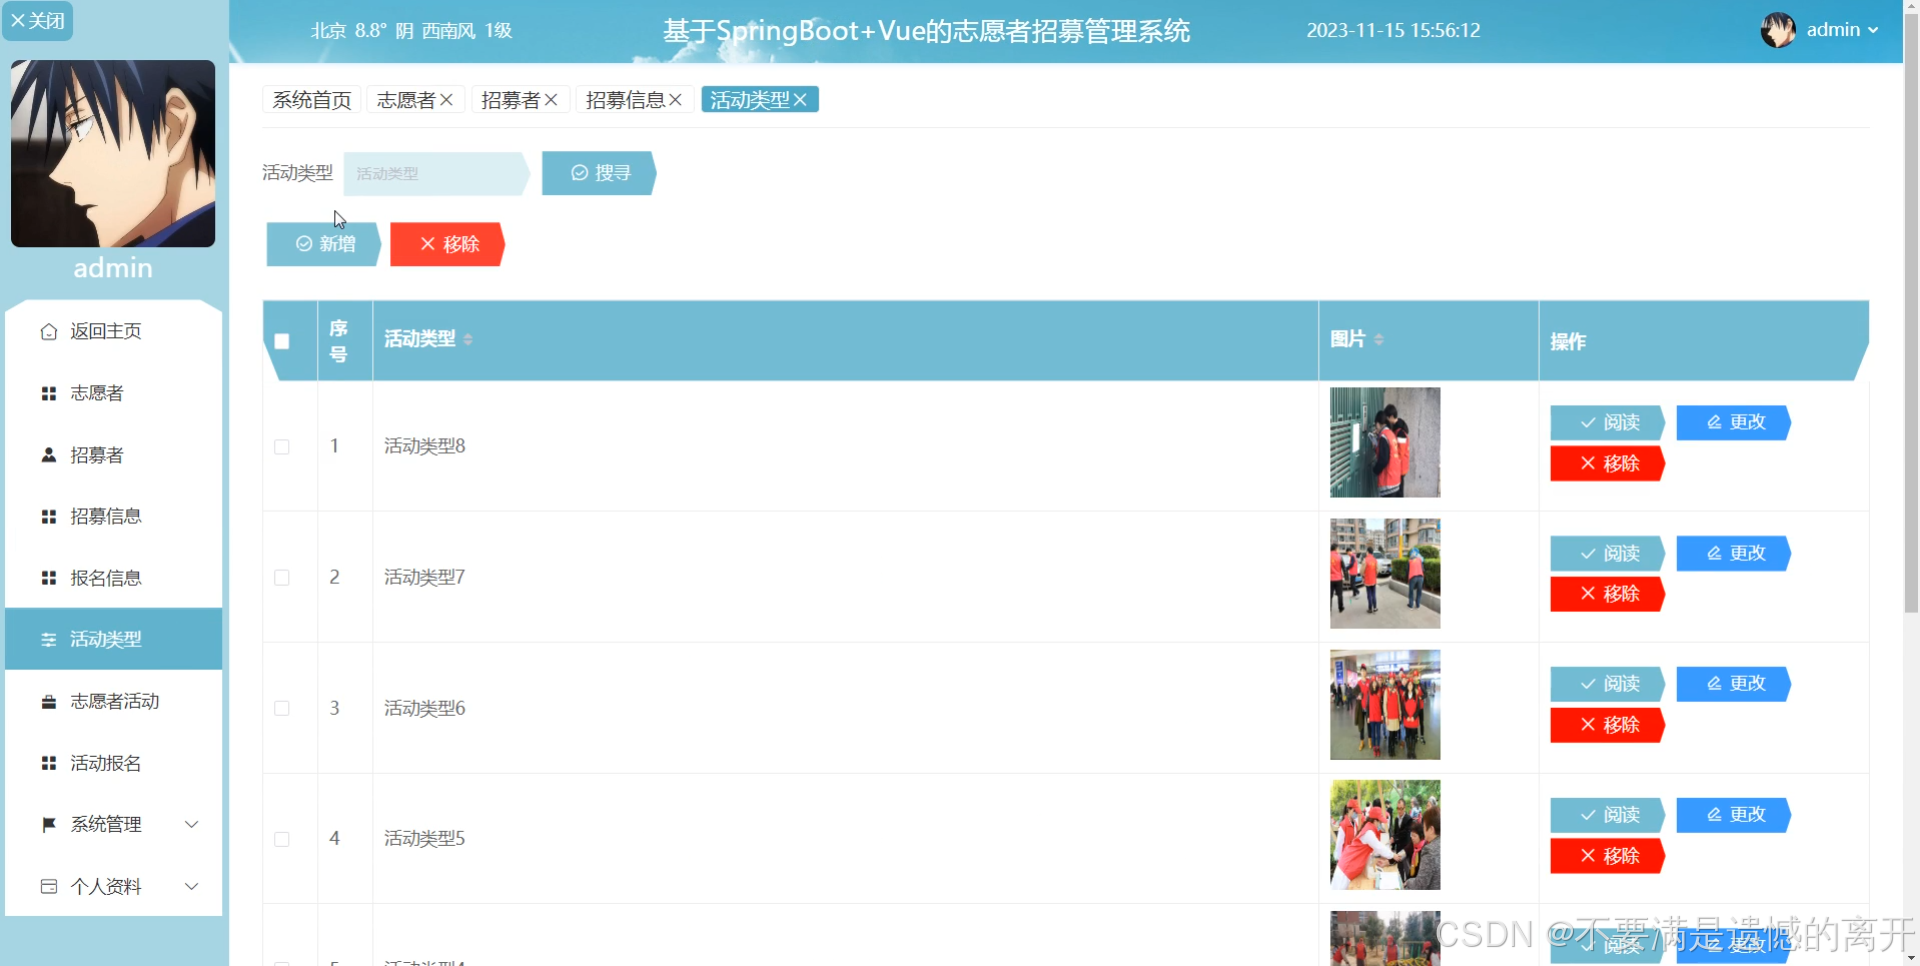Screen dimensions: 1920x966
Task: Click 更改 for row 活动类型7
Action: (x=1733, y=553)
